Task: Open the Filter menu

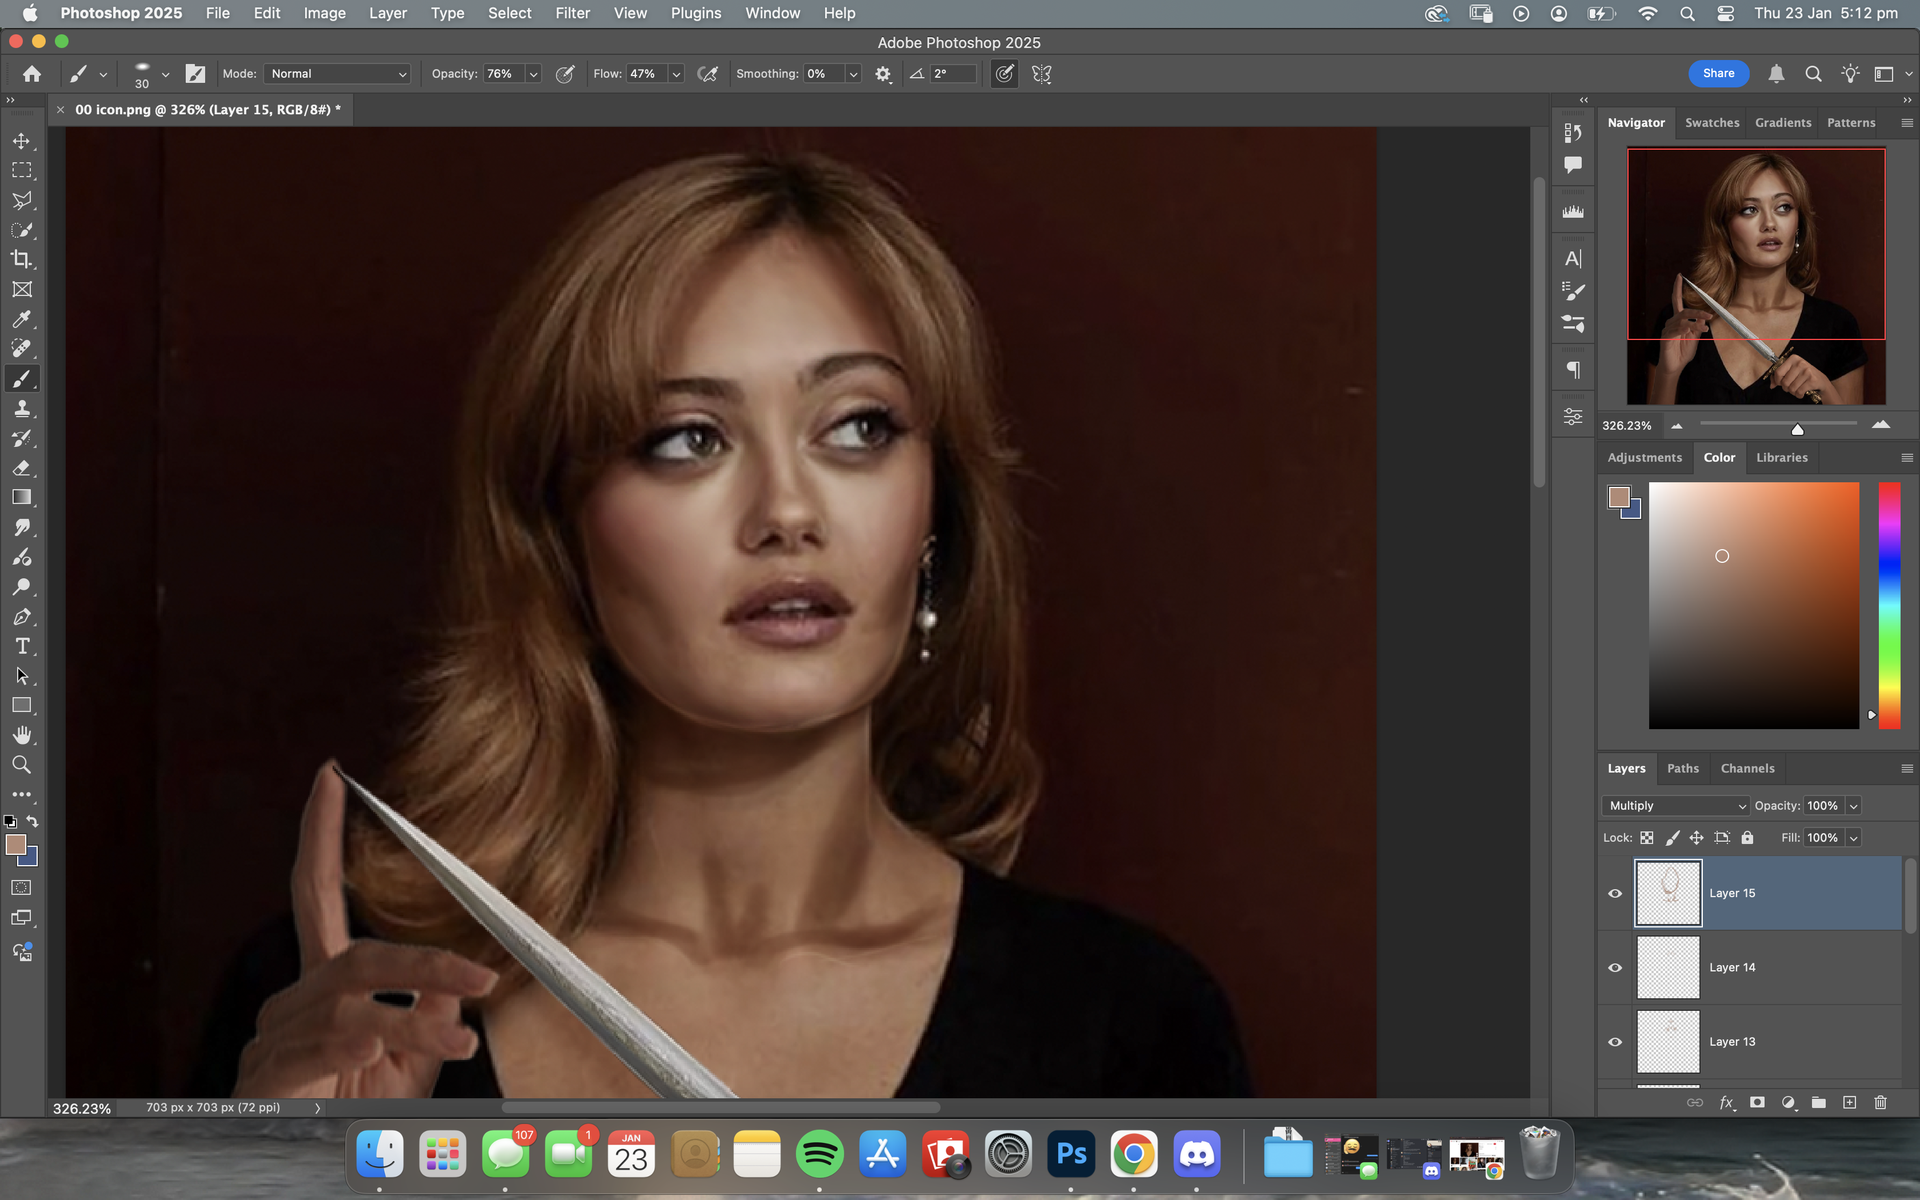Action: pyautogui.click(x=572, y=13)
